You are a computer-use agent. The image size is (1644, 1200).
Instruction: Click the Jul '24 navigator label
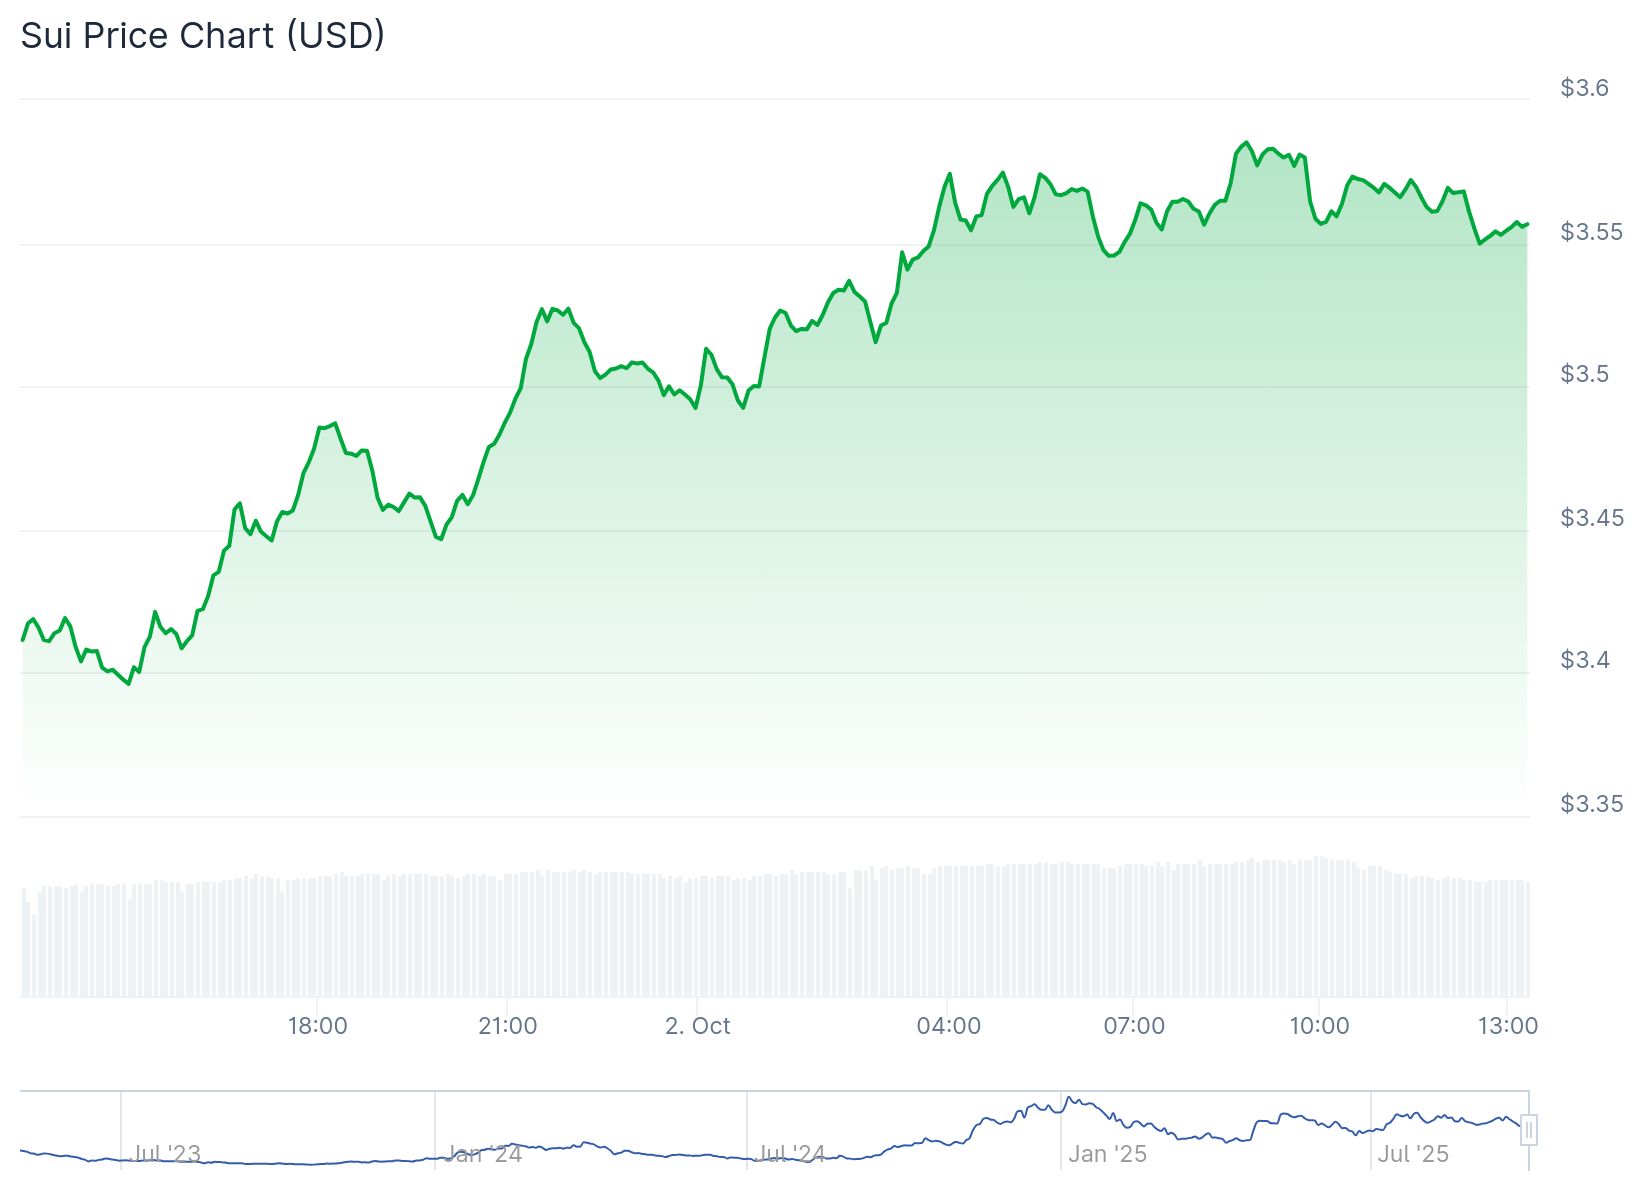[791, 1154]
